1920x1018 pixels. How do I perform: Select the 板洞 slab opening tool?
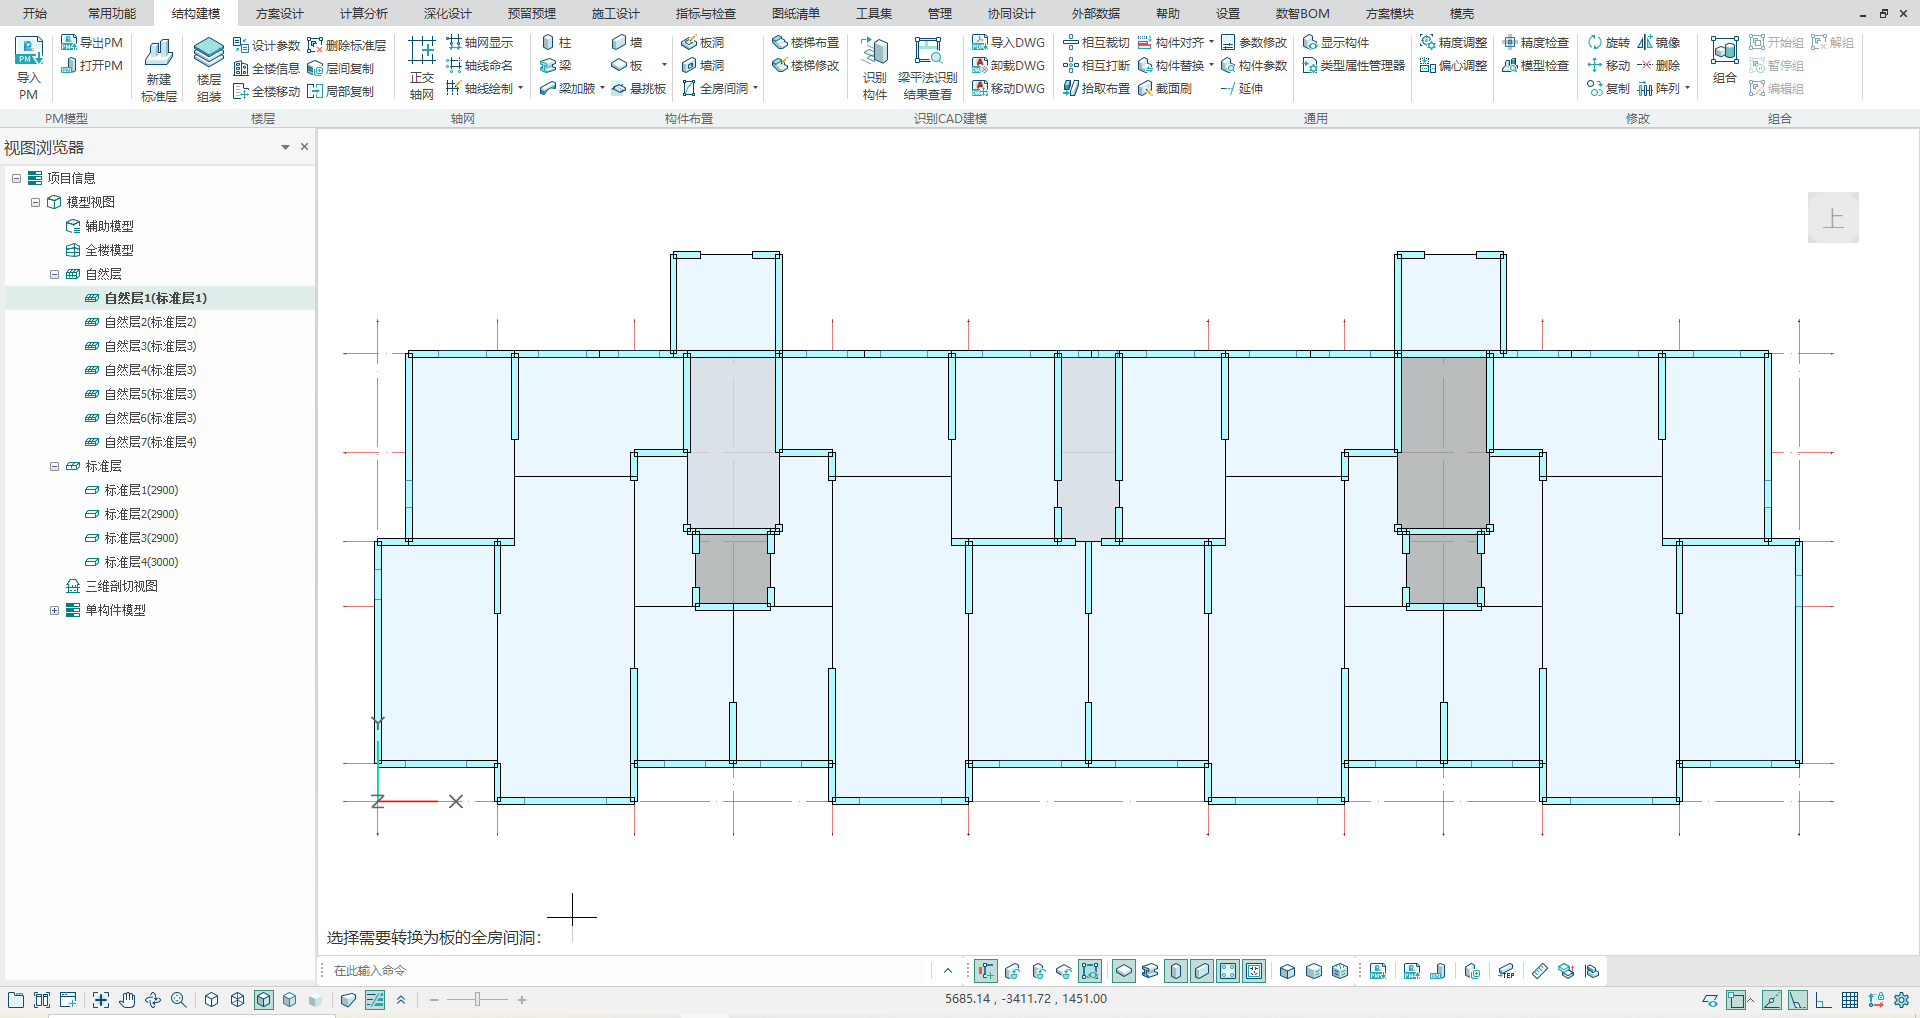702,42
